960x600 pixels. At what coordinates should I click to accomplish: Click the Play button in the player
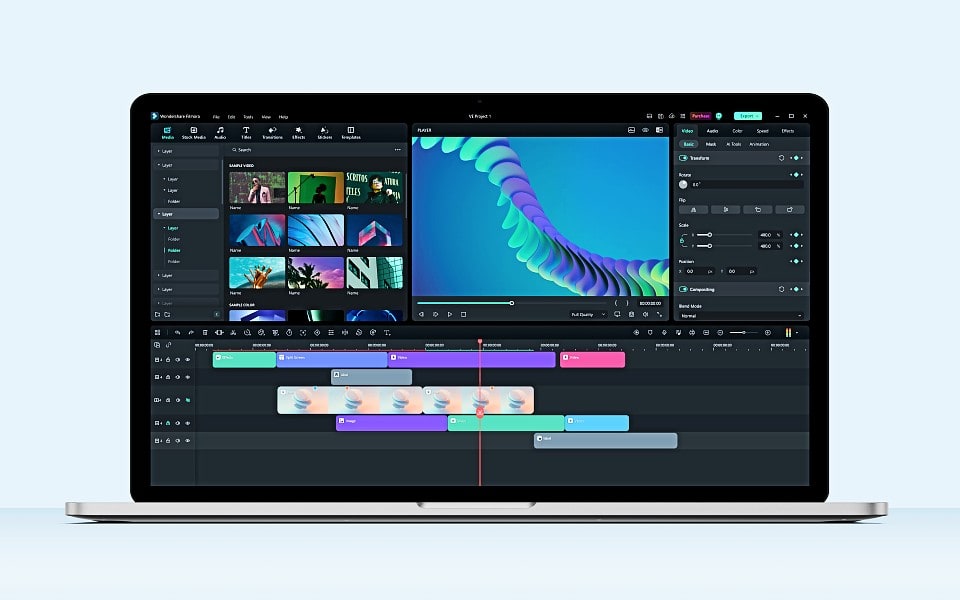(449, 314)
